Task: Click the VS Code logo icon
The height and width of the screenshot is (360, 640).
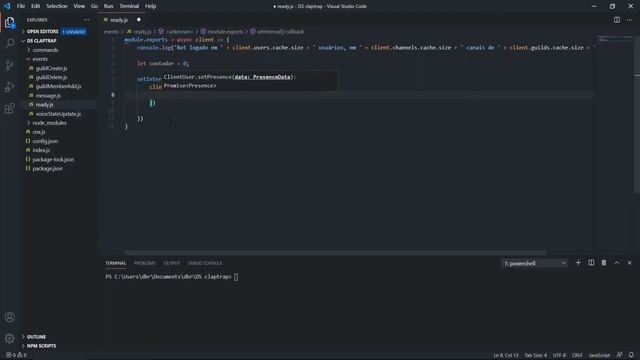Action: coord(7,6)
